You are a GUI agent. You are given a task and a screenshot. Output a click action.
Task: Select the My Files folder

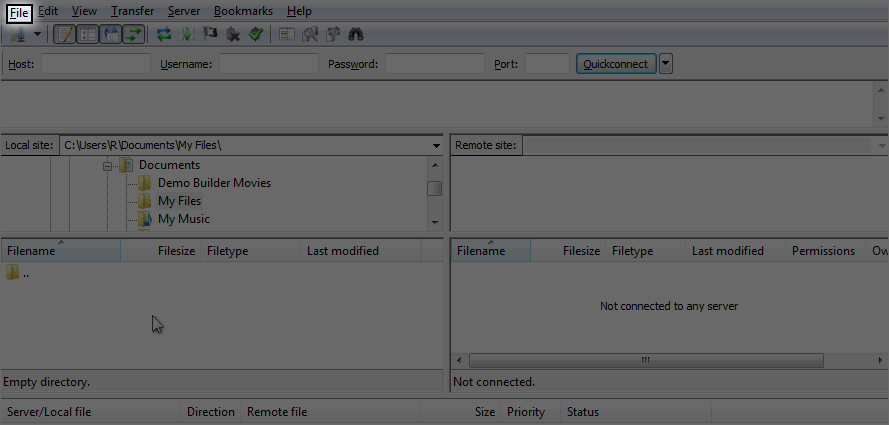(179, 201)
